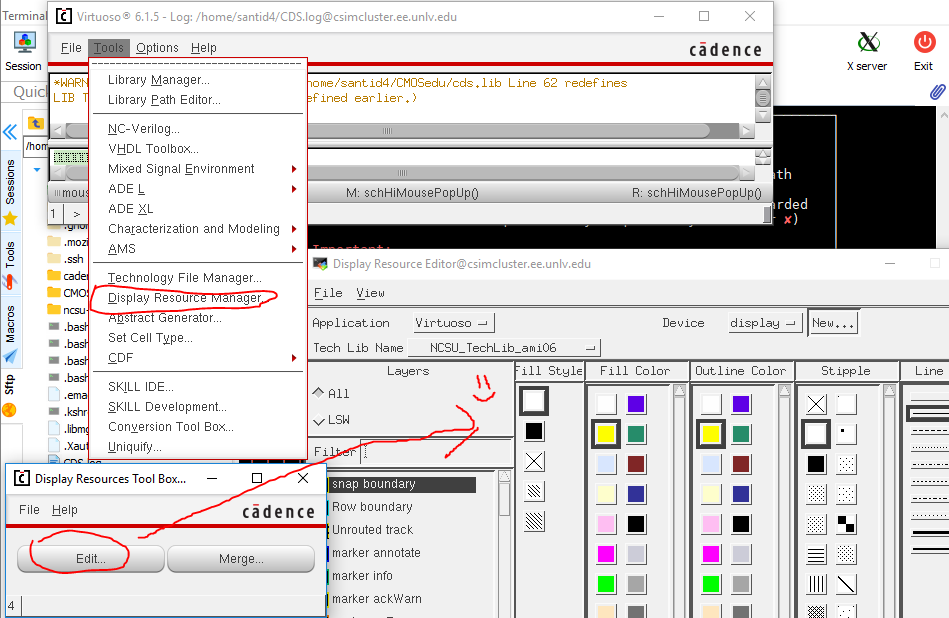Pick the green fill color swatch
949x618 pixels.
click(x=606, y=584)
